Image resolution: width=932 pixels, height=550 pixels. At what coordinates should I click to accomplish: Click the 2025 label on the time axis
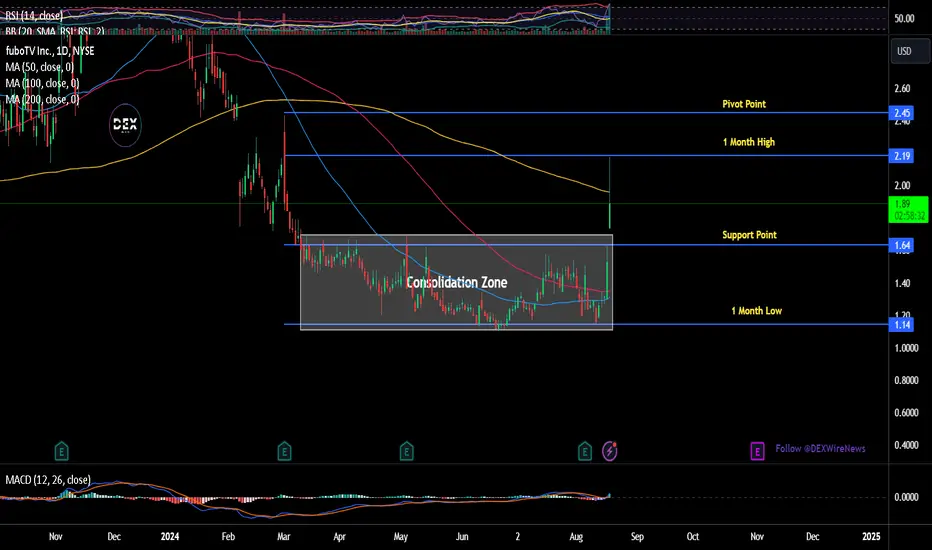[x=871, y=536]
